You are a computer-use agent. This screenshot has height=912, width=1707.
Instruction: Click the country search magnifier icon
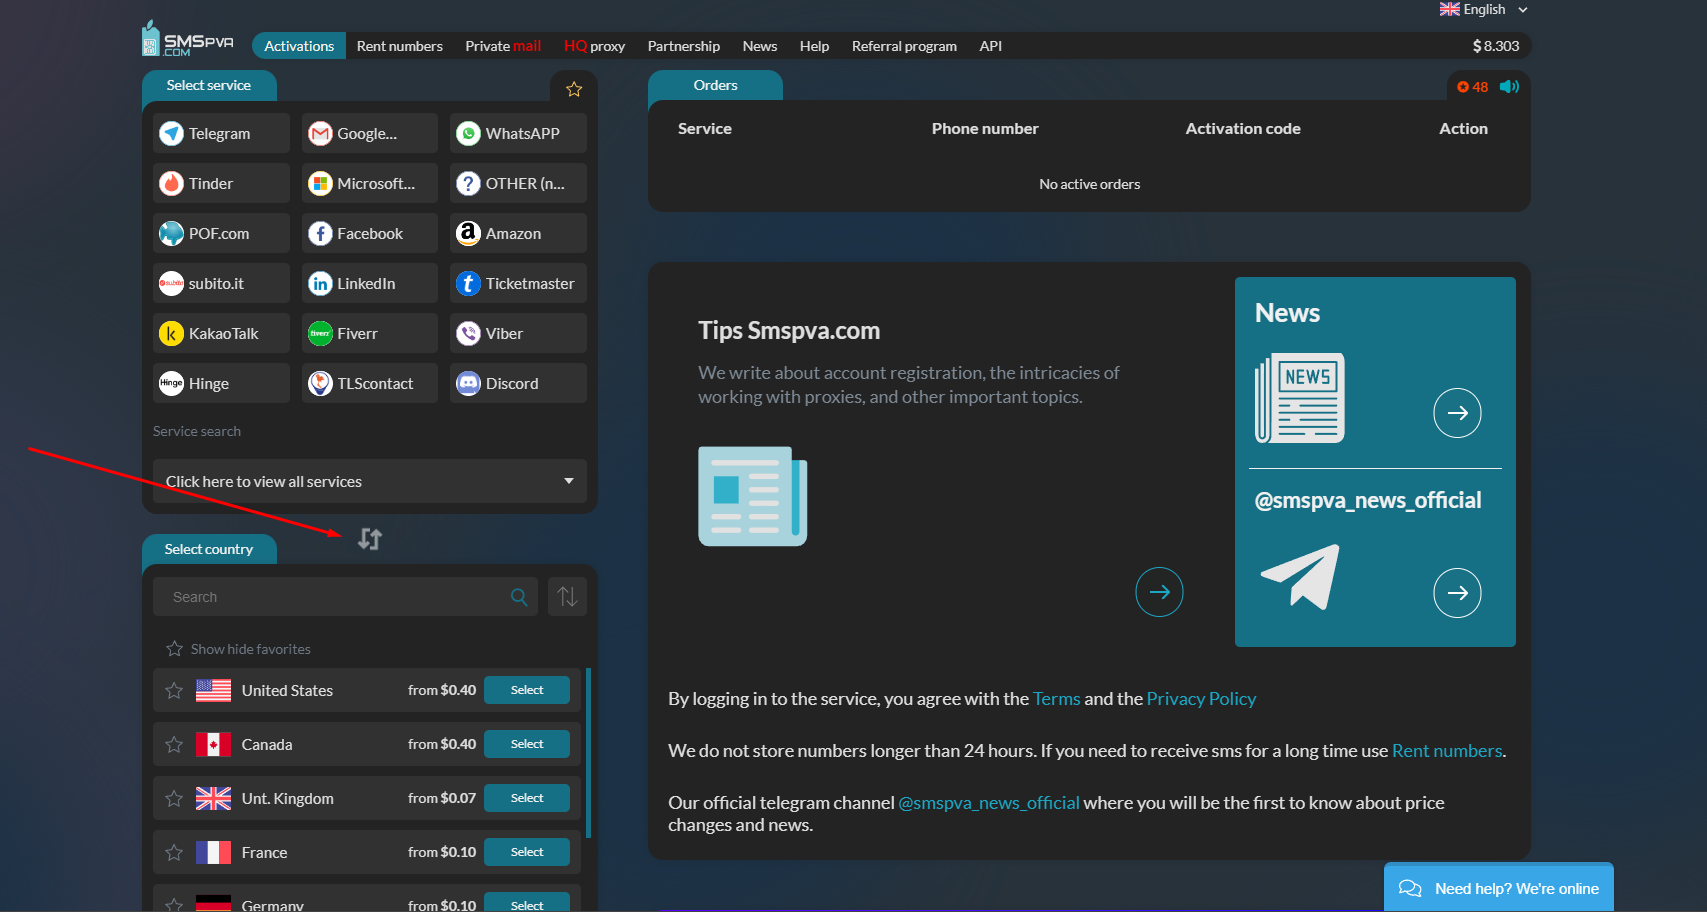click(x=519, y=597)
